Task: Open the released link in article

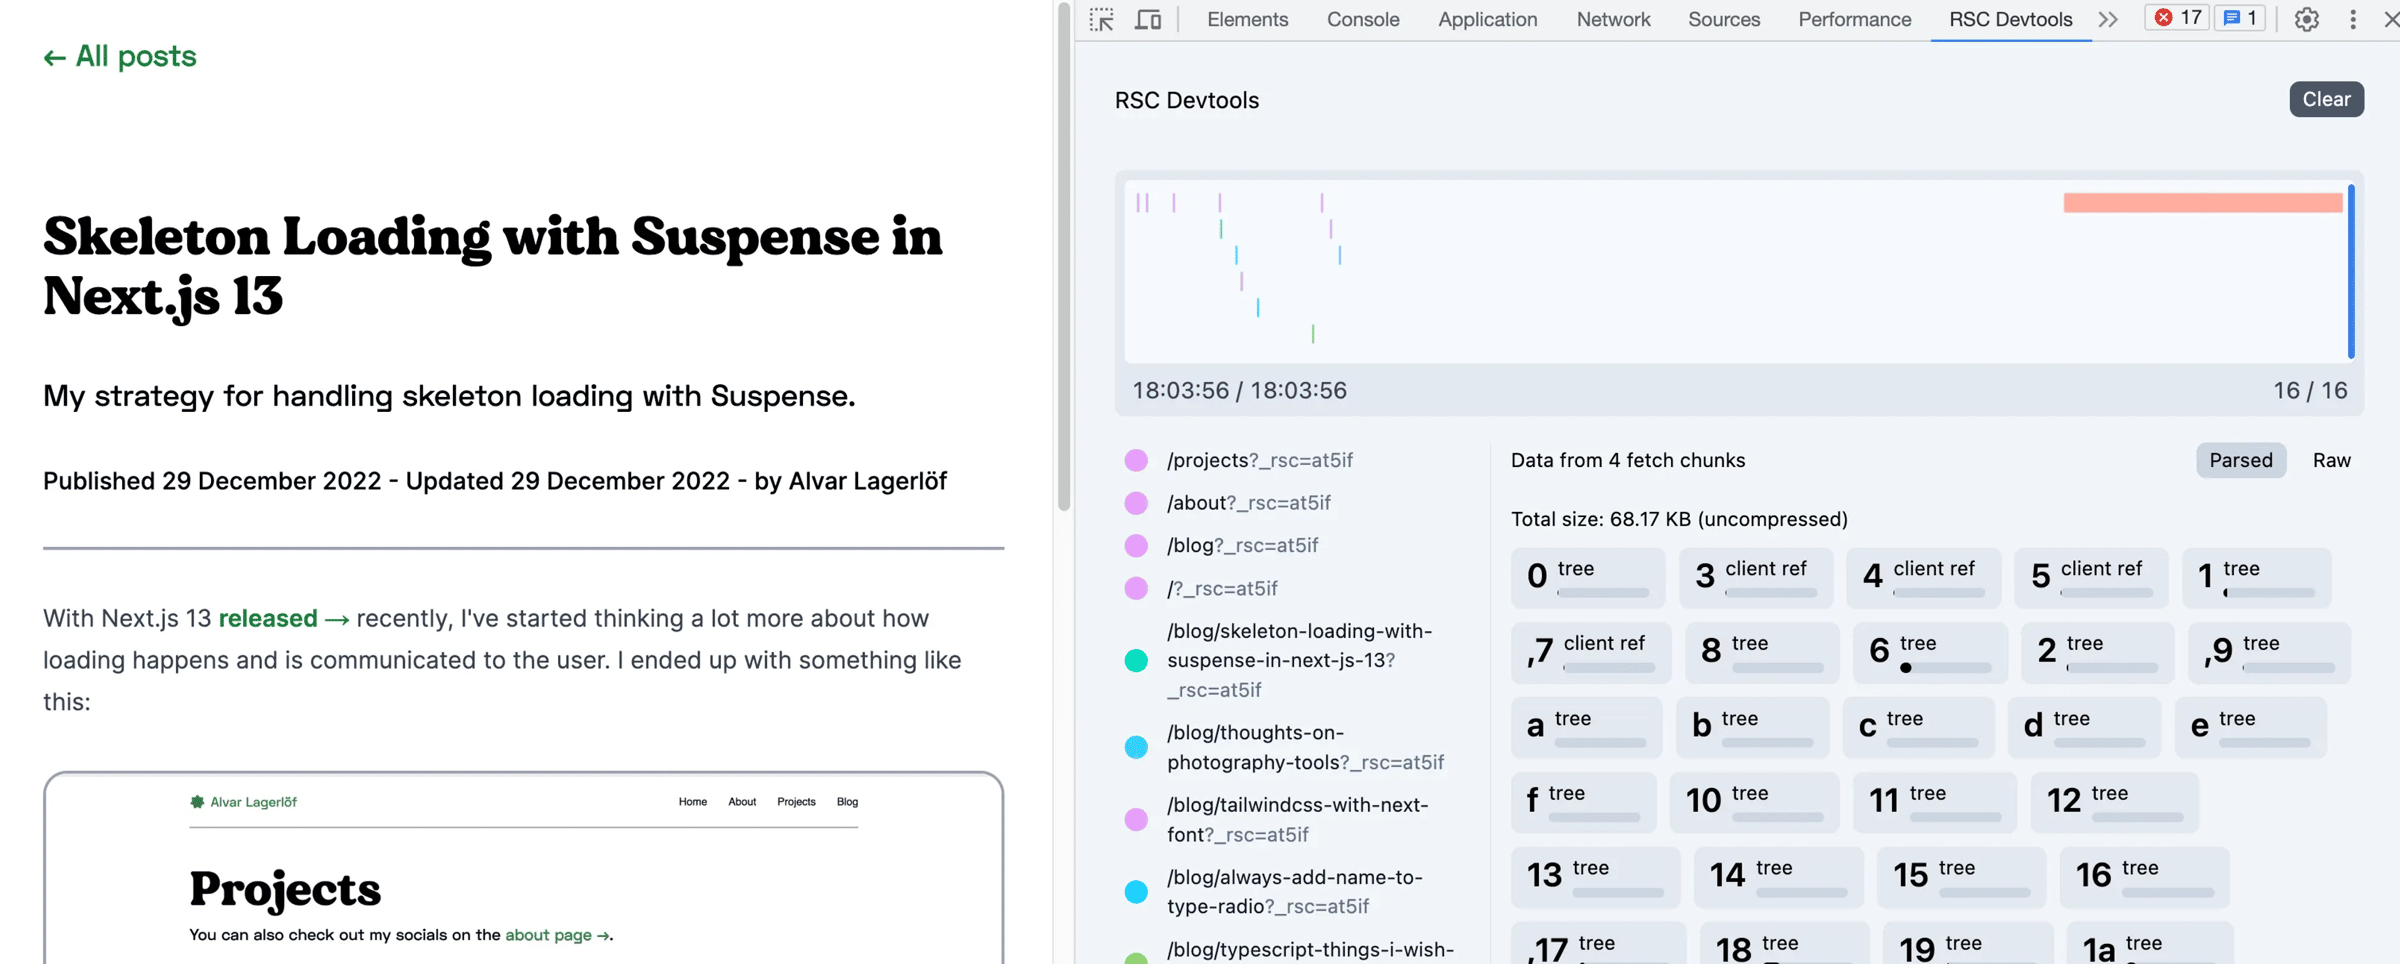Action: (283, 618)
